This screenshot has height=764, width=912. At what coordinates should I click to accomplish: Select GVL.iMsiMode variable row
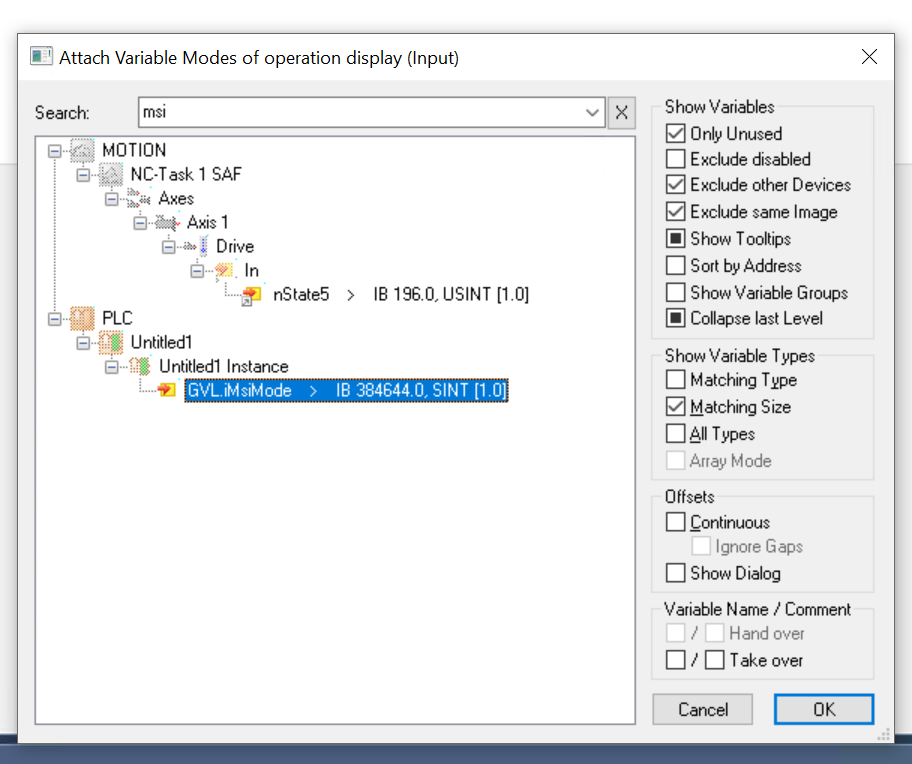pos(346,390)
